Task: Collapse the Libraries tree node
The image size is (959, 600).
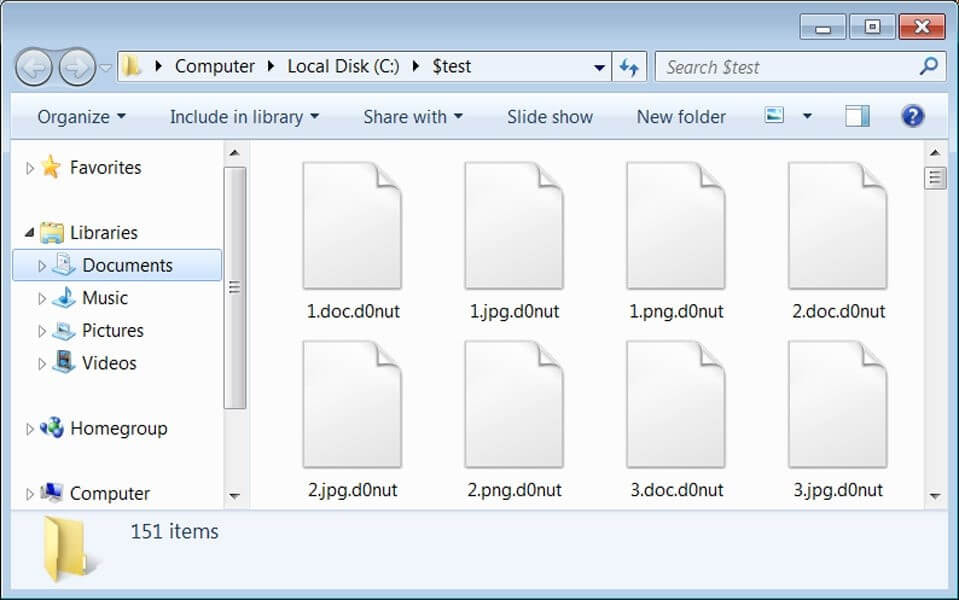Action: [x=29, y=232]
